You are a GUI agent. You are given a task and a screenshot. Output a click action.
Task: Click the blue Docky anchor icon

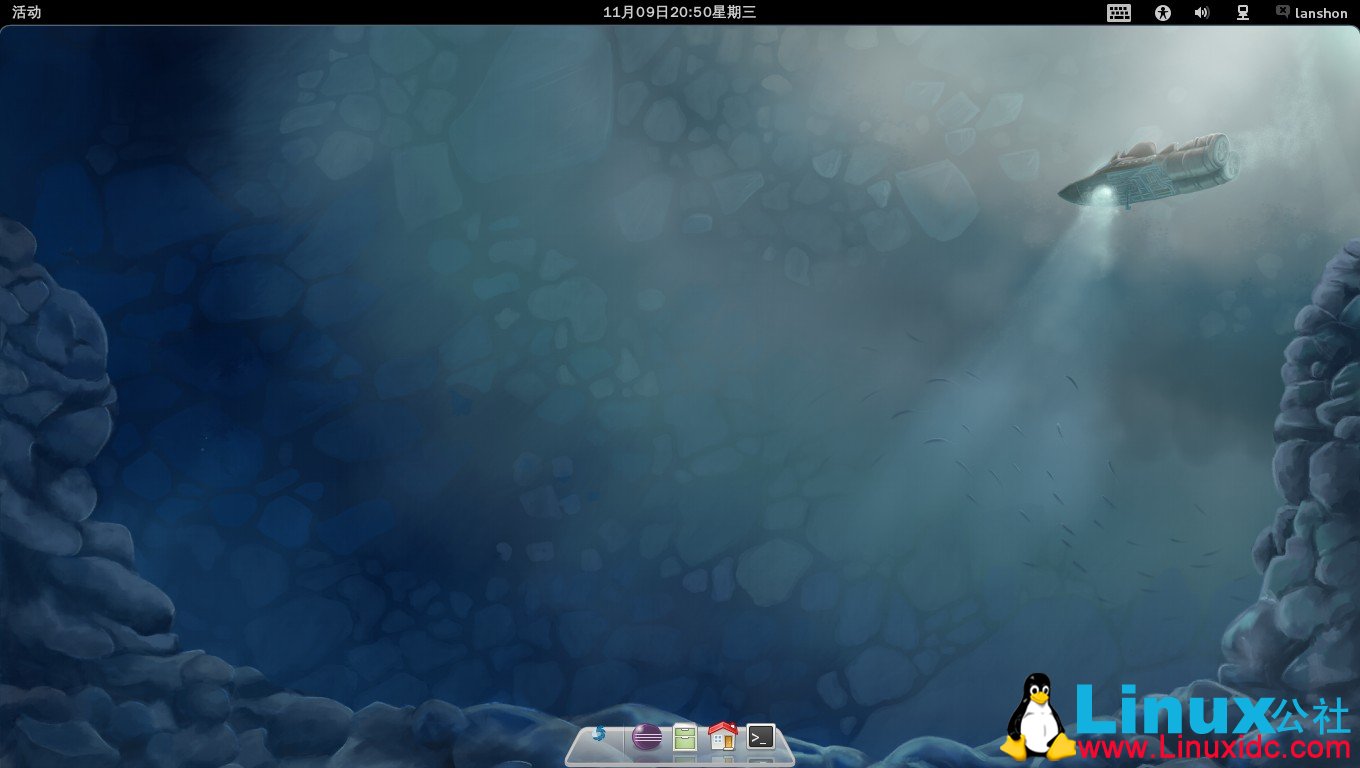(x=599, y=736)
